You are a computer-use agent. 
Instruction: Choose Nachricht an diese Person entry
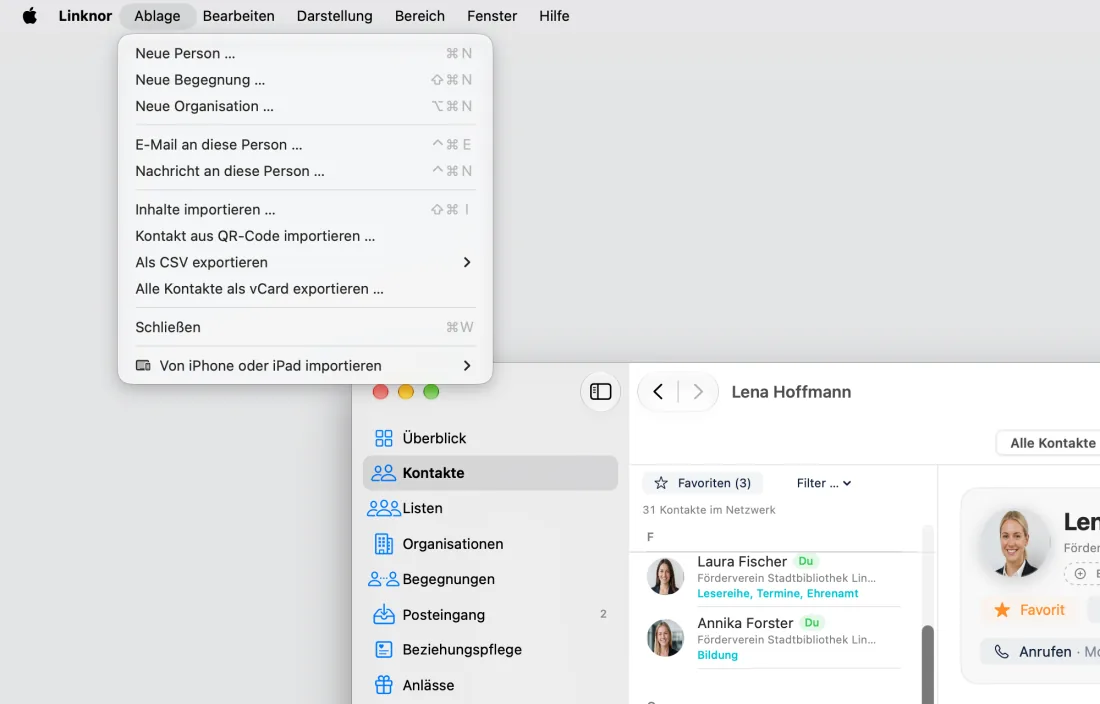(x=305, y=171)
